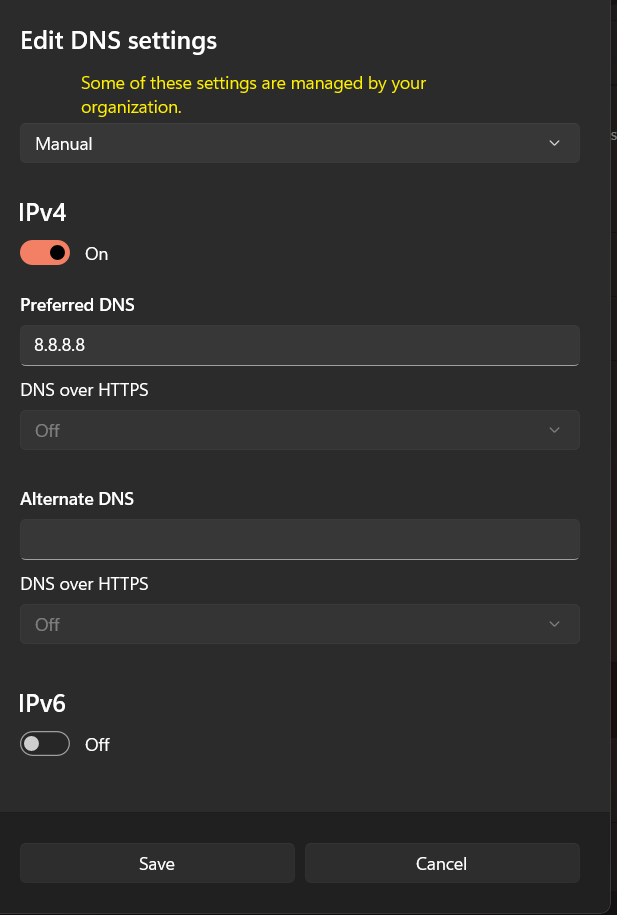Click the "Off" label beside the IPv6 toggle

[97, 744]
